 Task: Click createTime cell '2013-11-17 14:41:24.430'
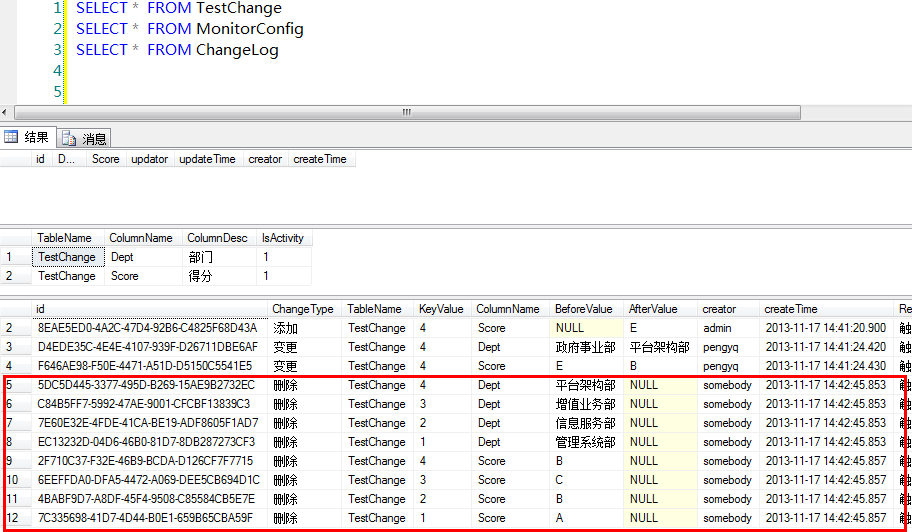pyautogui.click(x=826, y=366)
